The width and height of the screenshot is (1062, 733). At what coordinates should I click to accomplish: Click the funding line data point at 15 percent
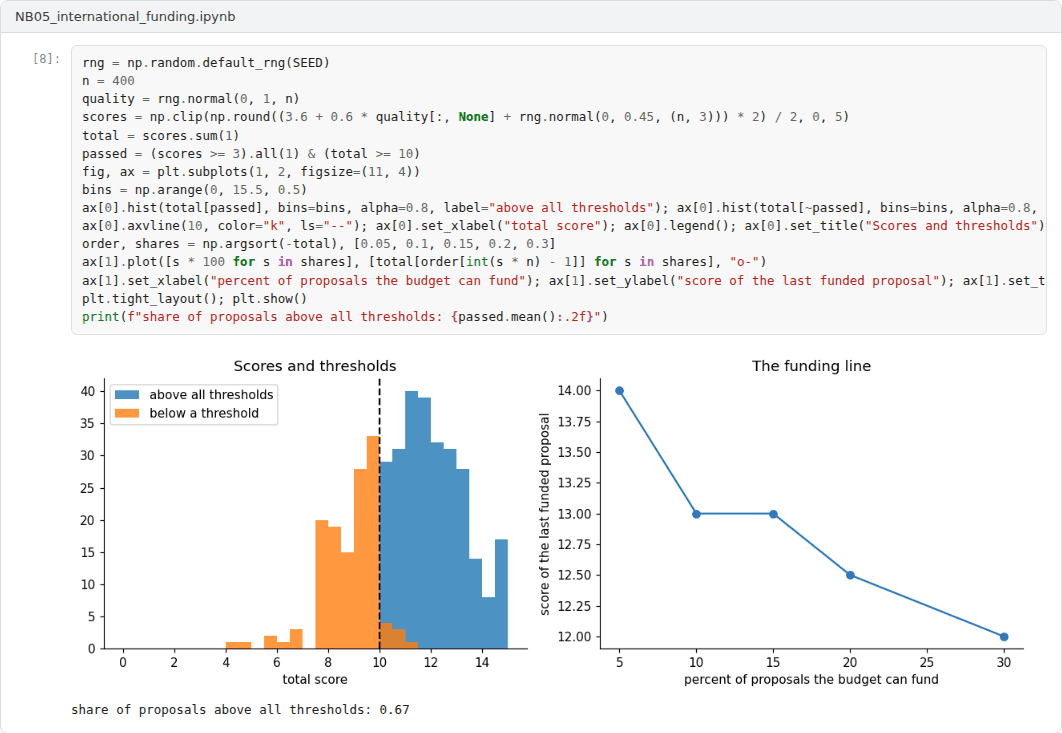773,514
